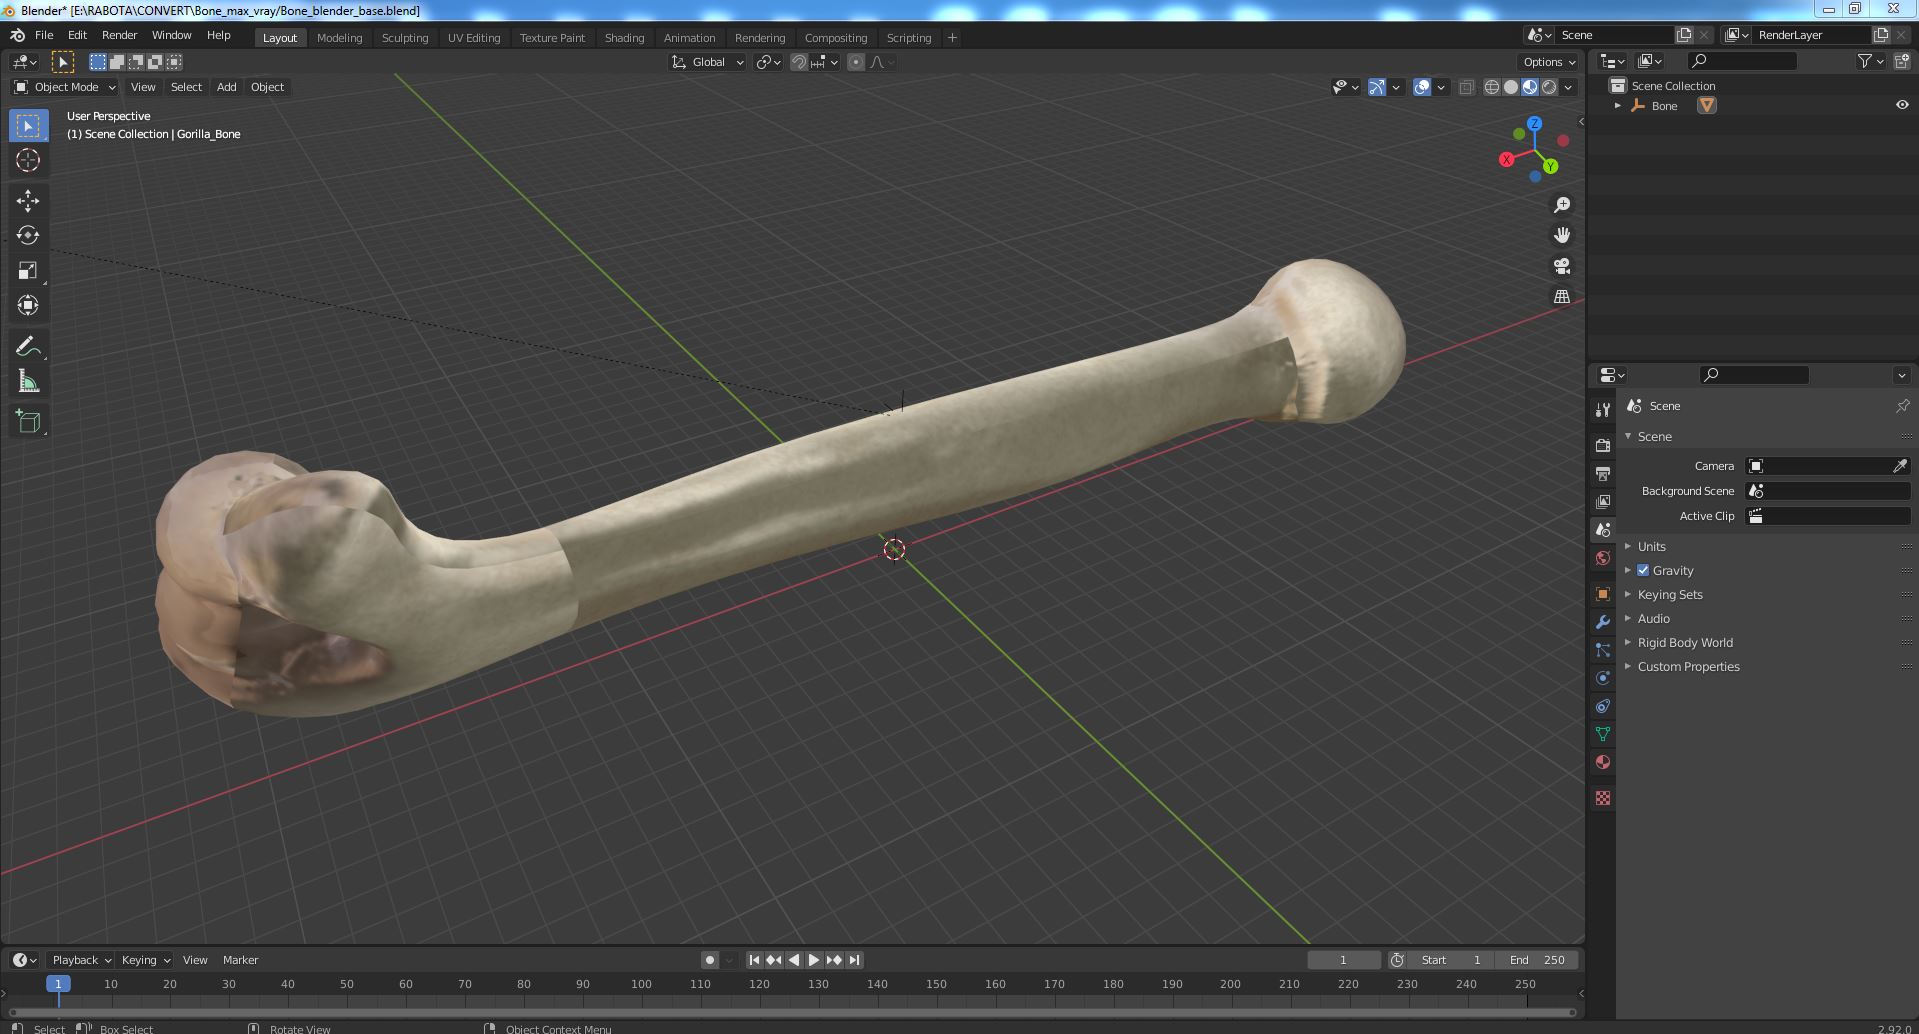Expand the Rigid Body World panel
The height and width of the screenshot is (1034, 1919).
(1685, 643)
